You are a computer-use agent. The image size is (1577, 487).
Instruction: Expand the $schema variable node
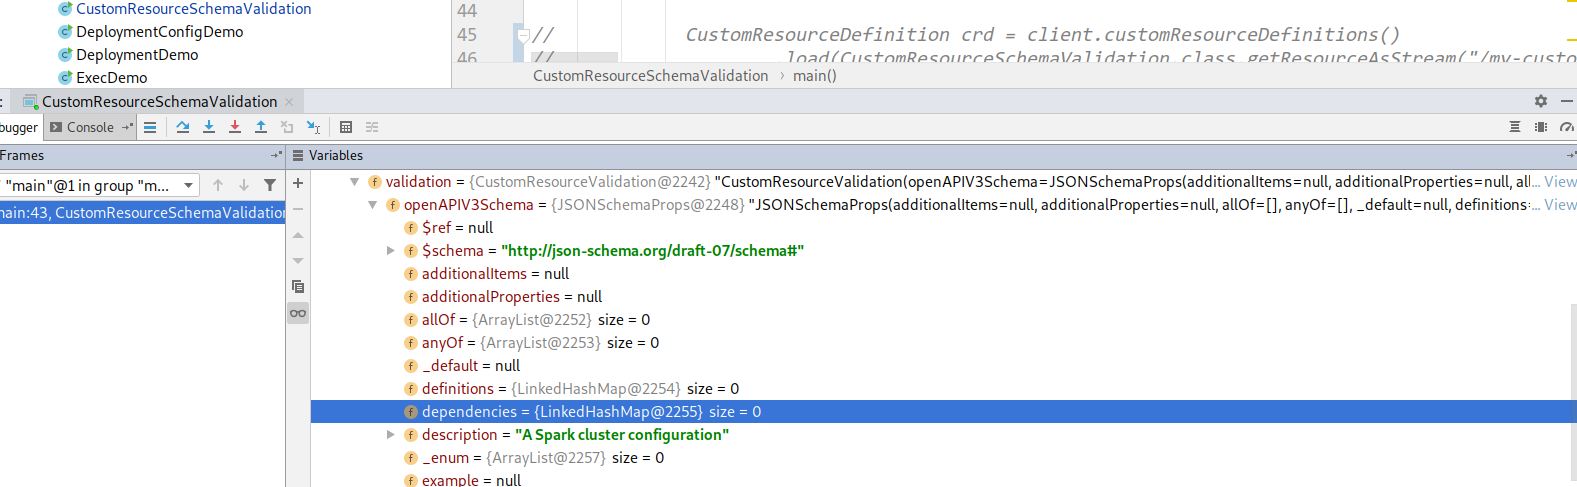tap(391, 251)
